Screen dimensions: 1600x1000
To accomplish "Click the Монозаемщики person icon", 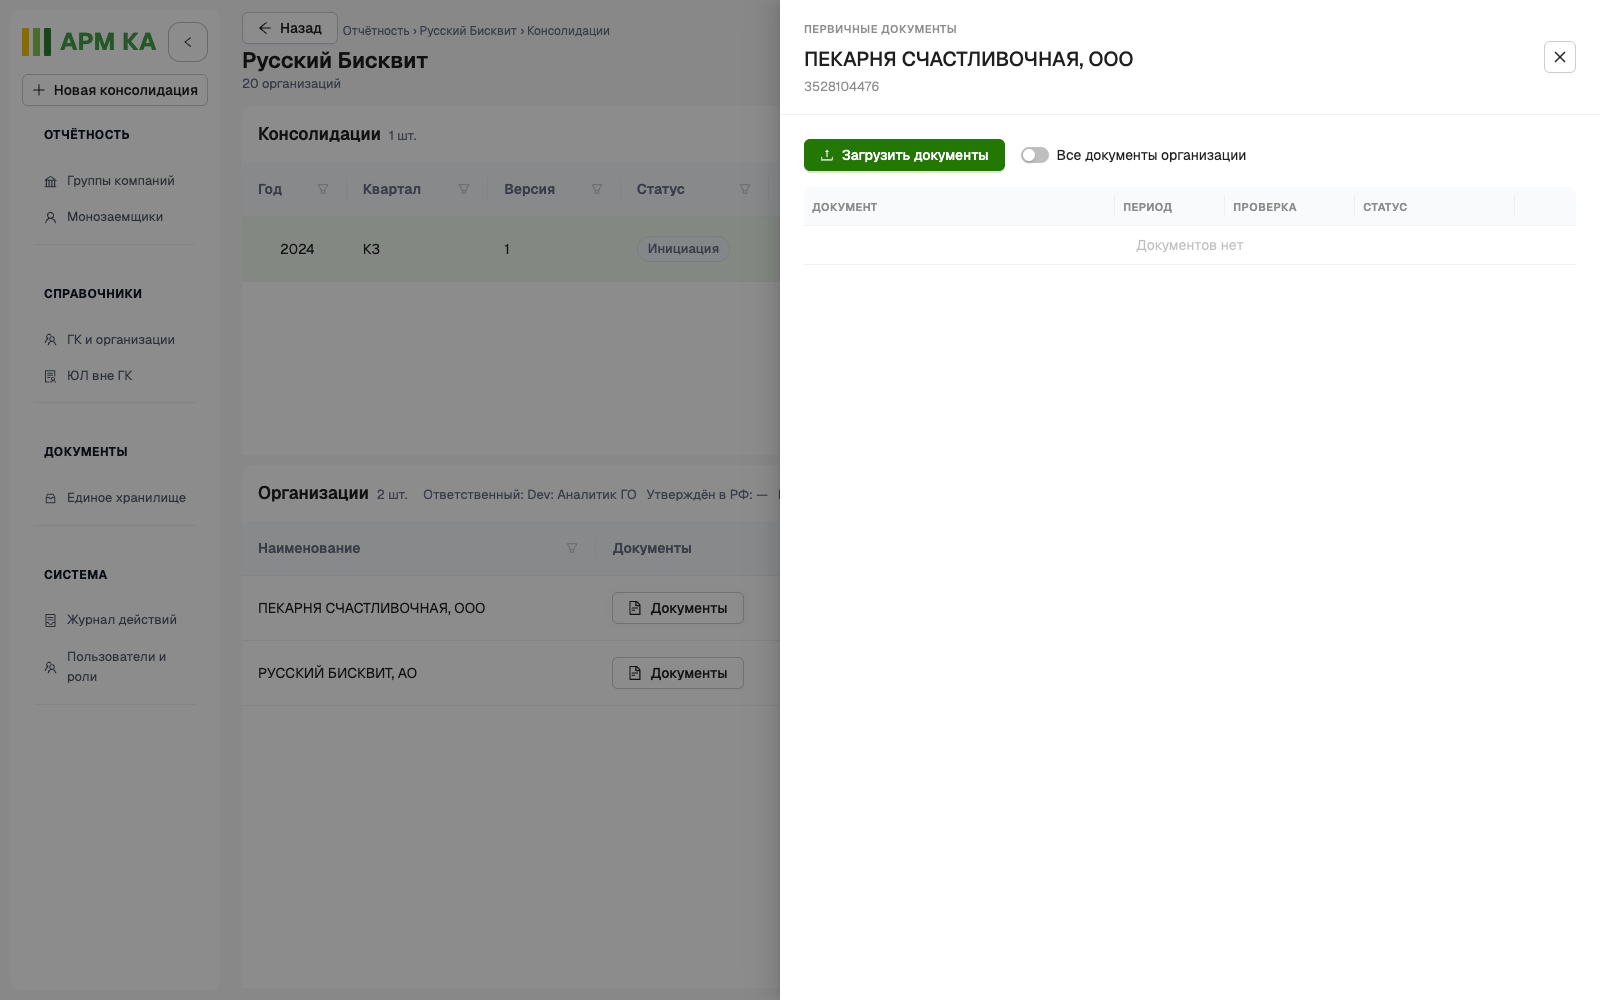I will click(50, 217).
